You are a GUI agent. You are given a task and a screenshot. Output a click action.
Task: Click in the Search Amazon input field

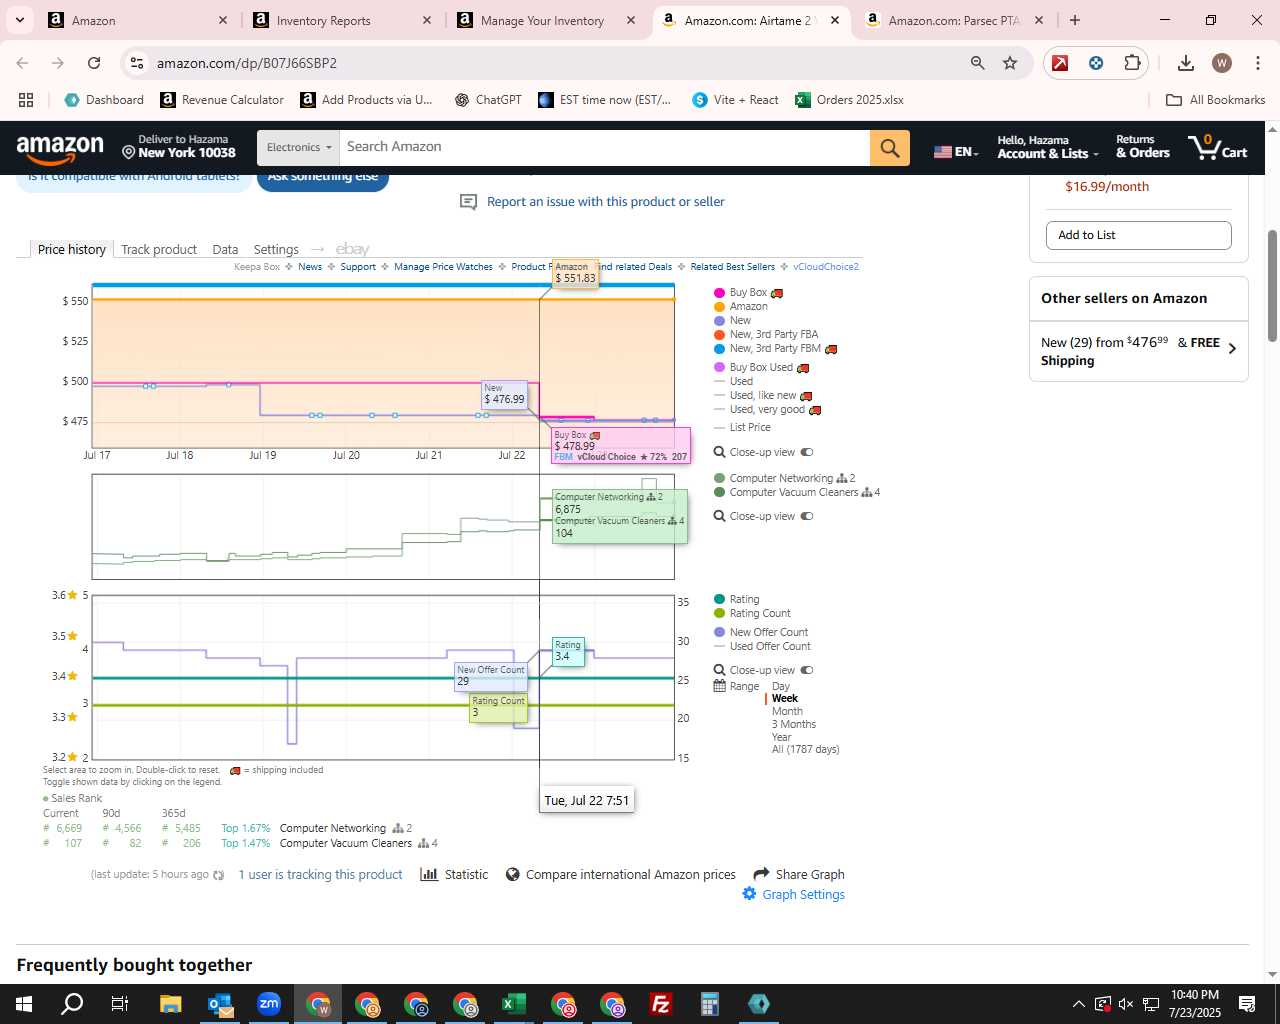point(604,148)
